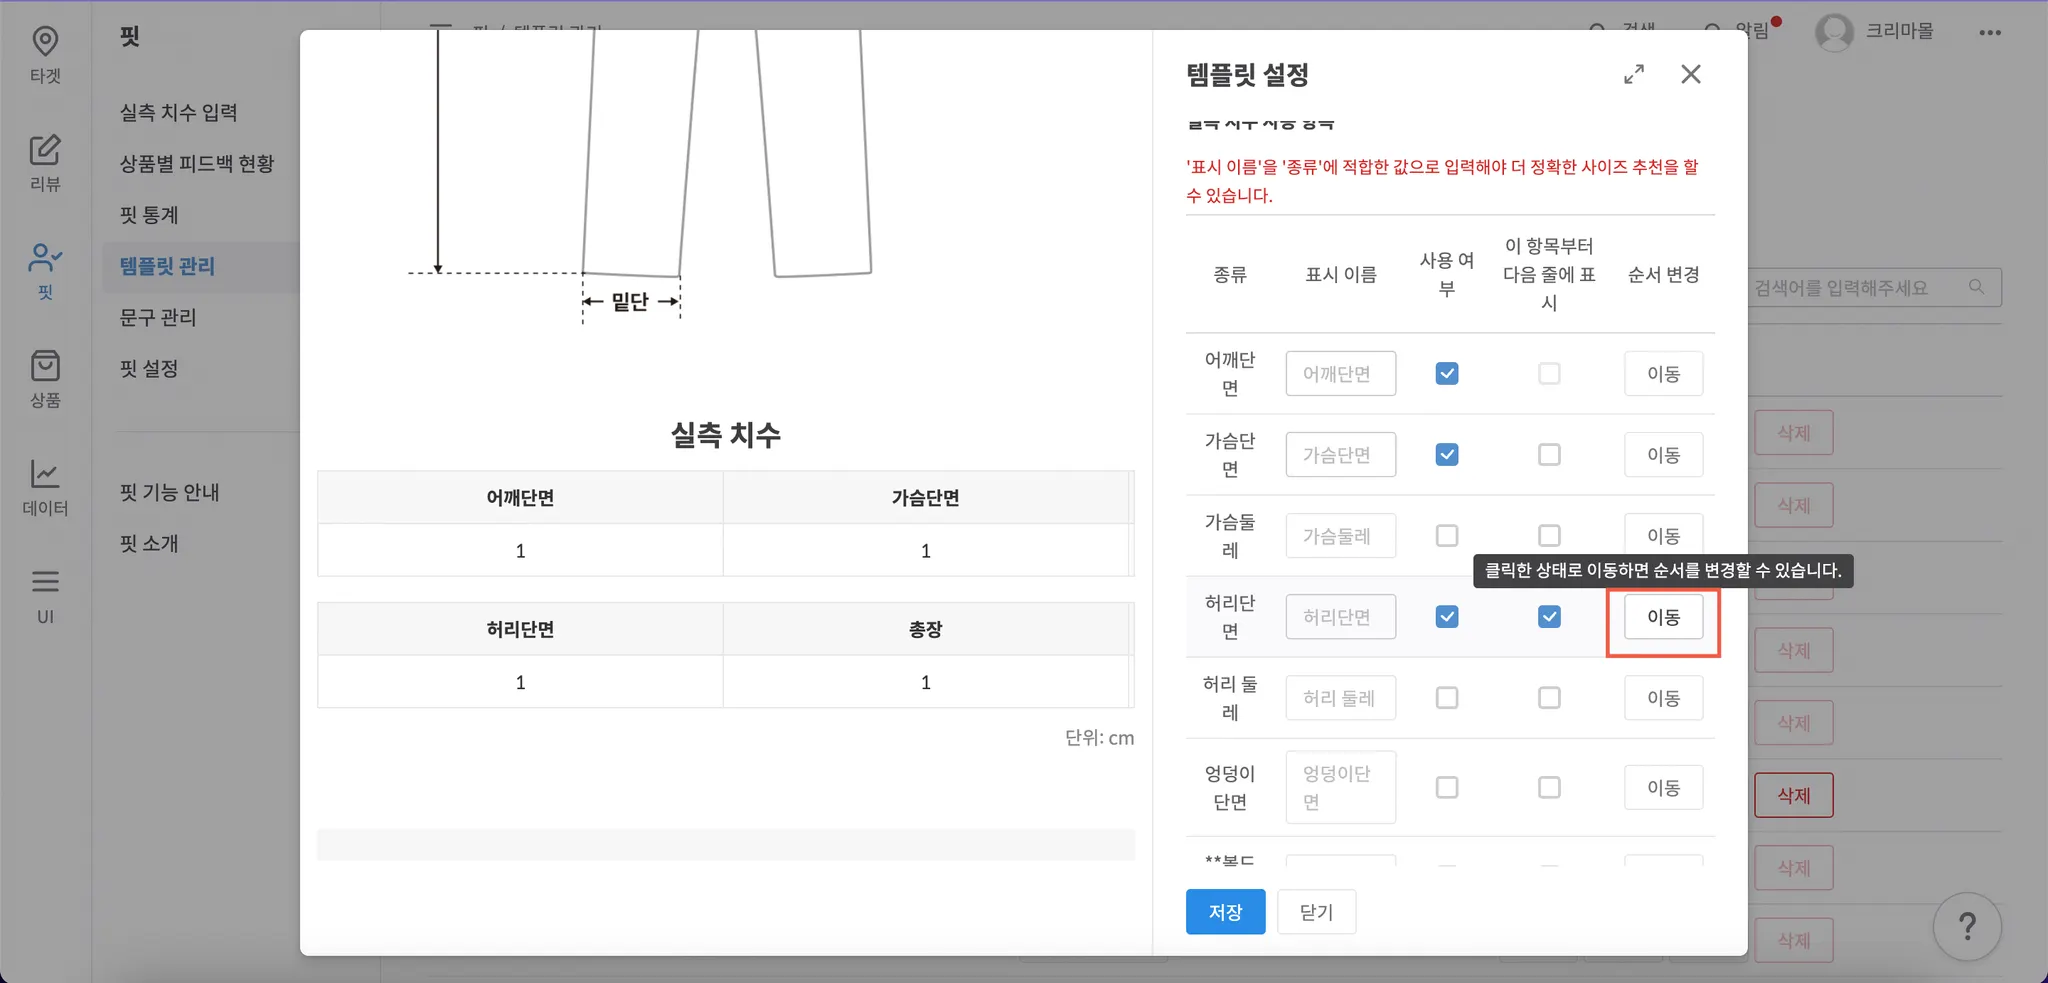Click 이동 button for 가슴단면 row

(1663, 455)
